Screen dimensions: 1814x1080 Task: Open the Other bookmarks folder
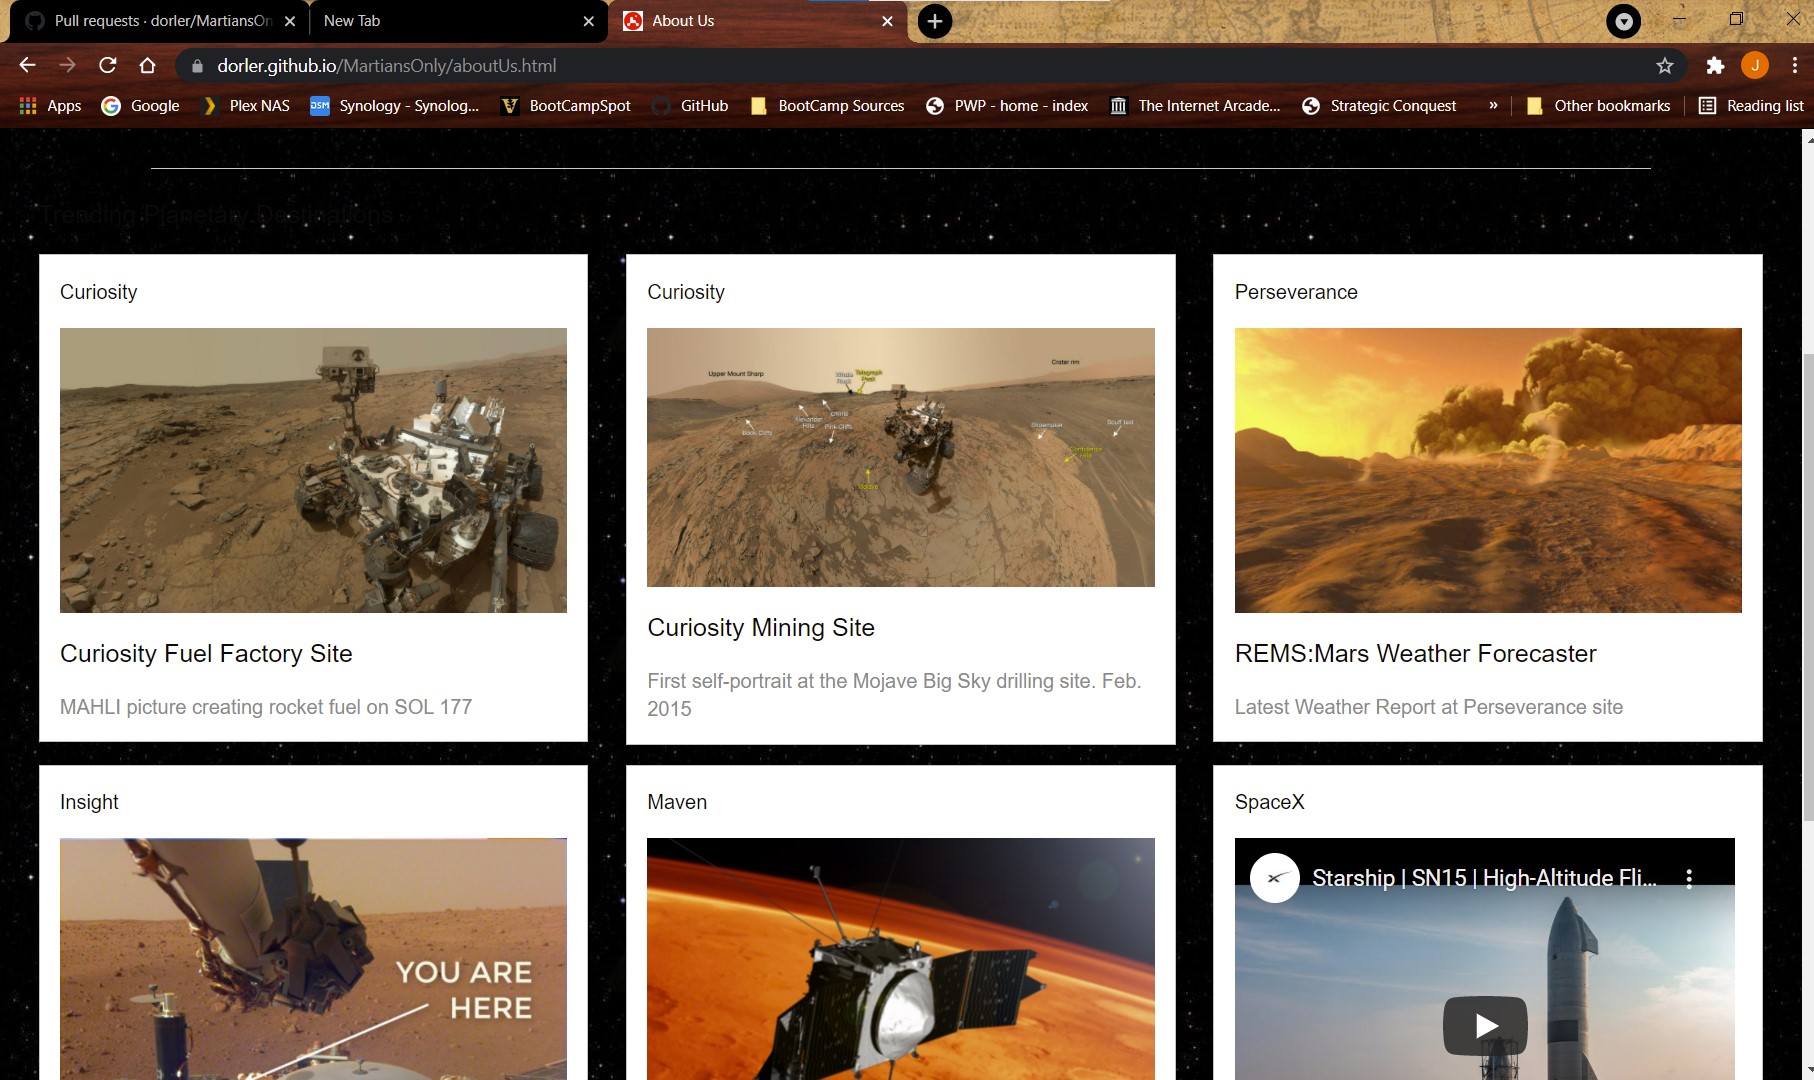(1598, 106)
